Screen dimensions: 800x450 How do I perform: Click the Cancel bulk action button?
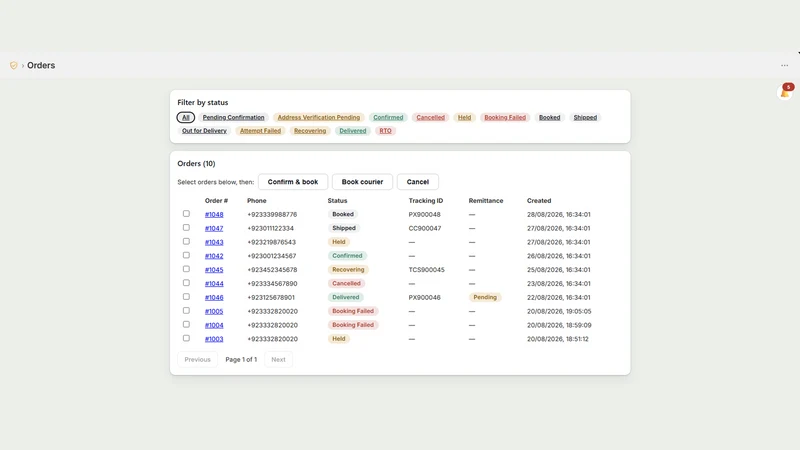click(x=417, y=182)
